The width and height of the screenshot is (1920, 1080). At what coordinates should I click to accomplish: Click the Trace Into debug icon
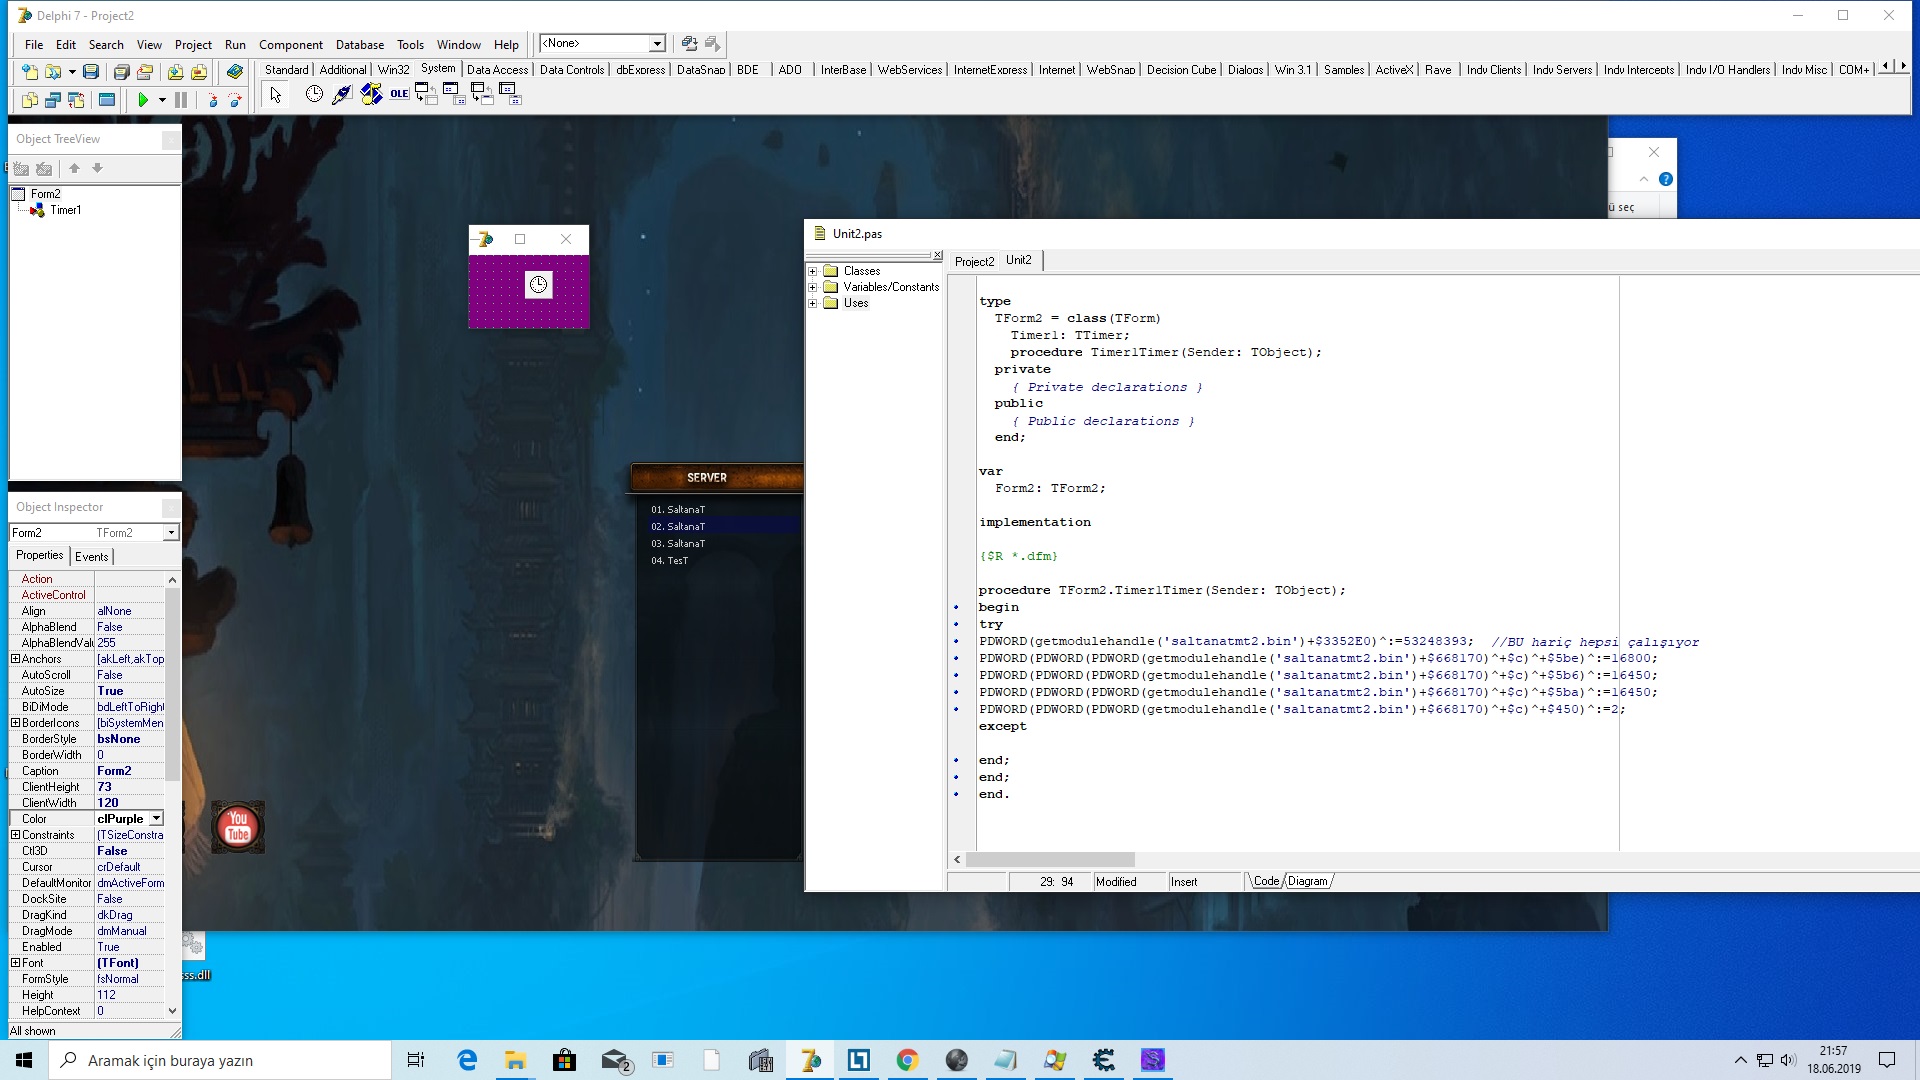click(212, 100)
